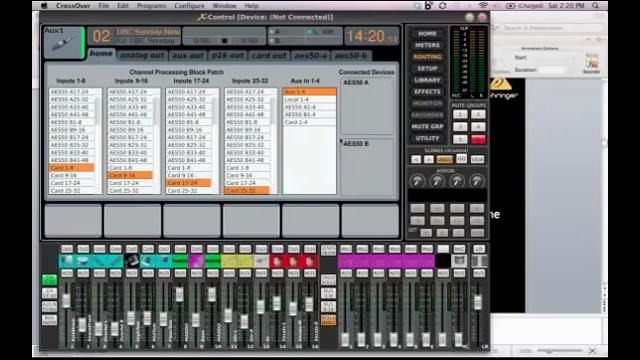The width and height of the screenshot is (640, 360).
Task: Click the first Assign rotary knob
Action: 417,181
